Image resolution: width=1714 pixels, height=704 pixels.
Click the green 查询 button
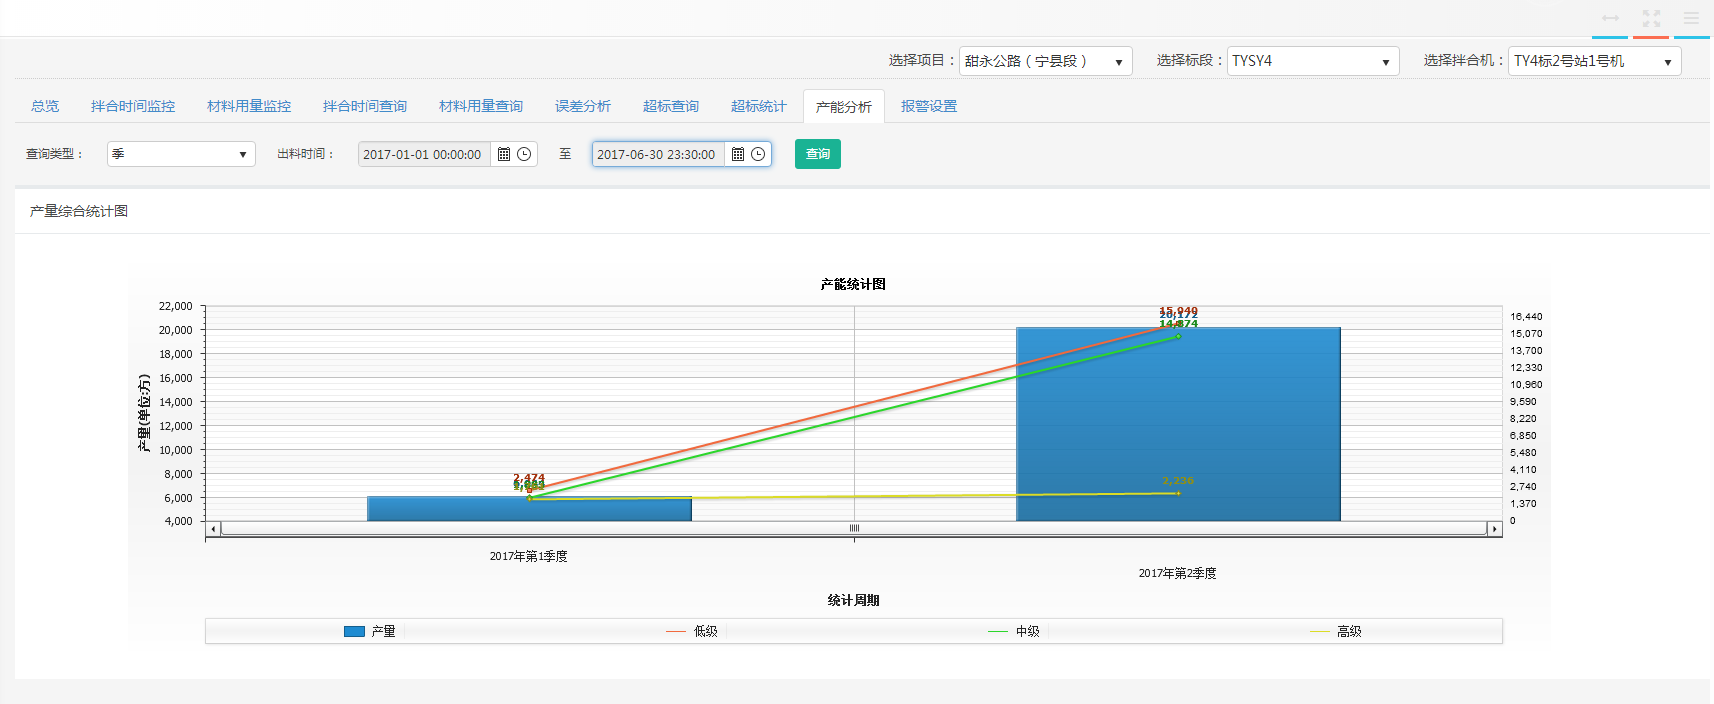tap(817, 154)
